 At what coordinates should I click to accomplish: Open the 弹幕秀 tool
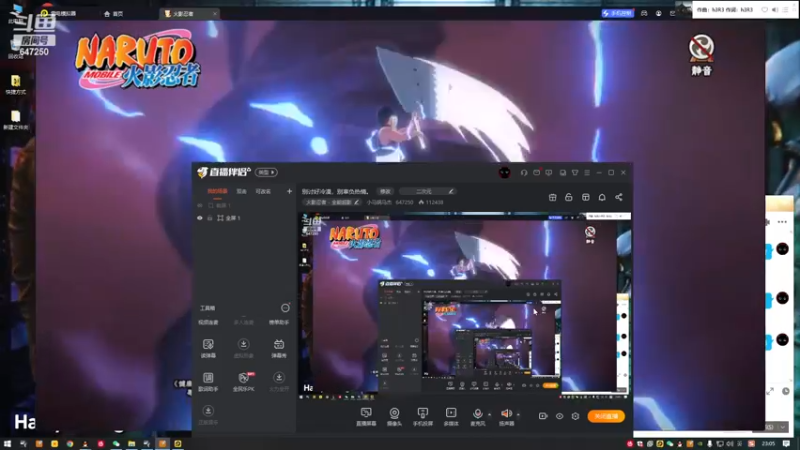click(279, 347)
